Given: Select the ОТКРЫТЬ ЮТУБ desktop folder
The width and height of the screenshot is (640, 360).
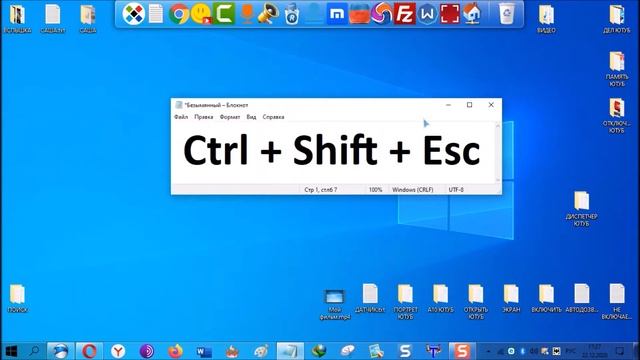Looking at the screenshot, I should click(476, 301).
